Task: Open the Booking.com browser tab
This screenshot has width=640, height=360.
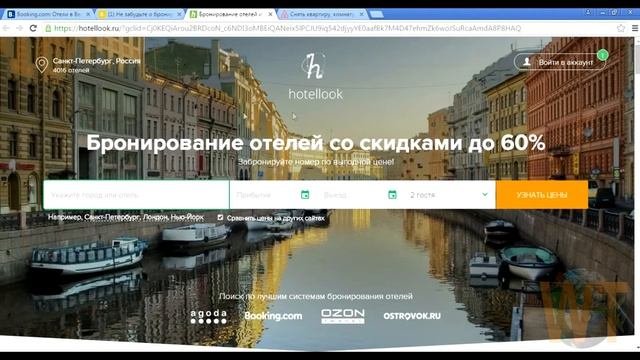Action: (49, 14)
